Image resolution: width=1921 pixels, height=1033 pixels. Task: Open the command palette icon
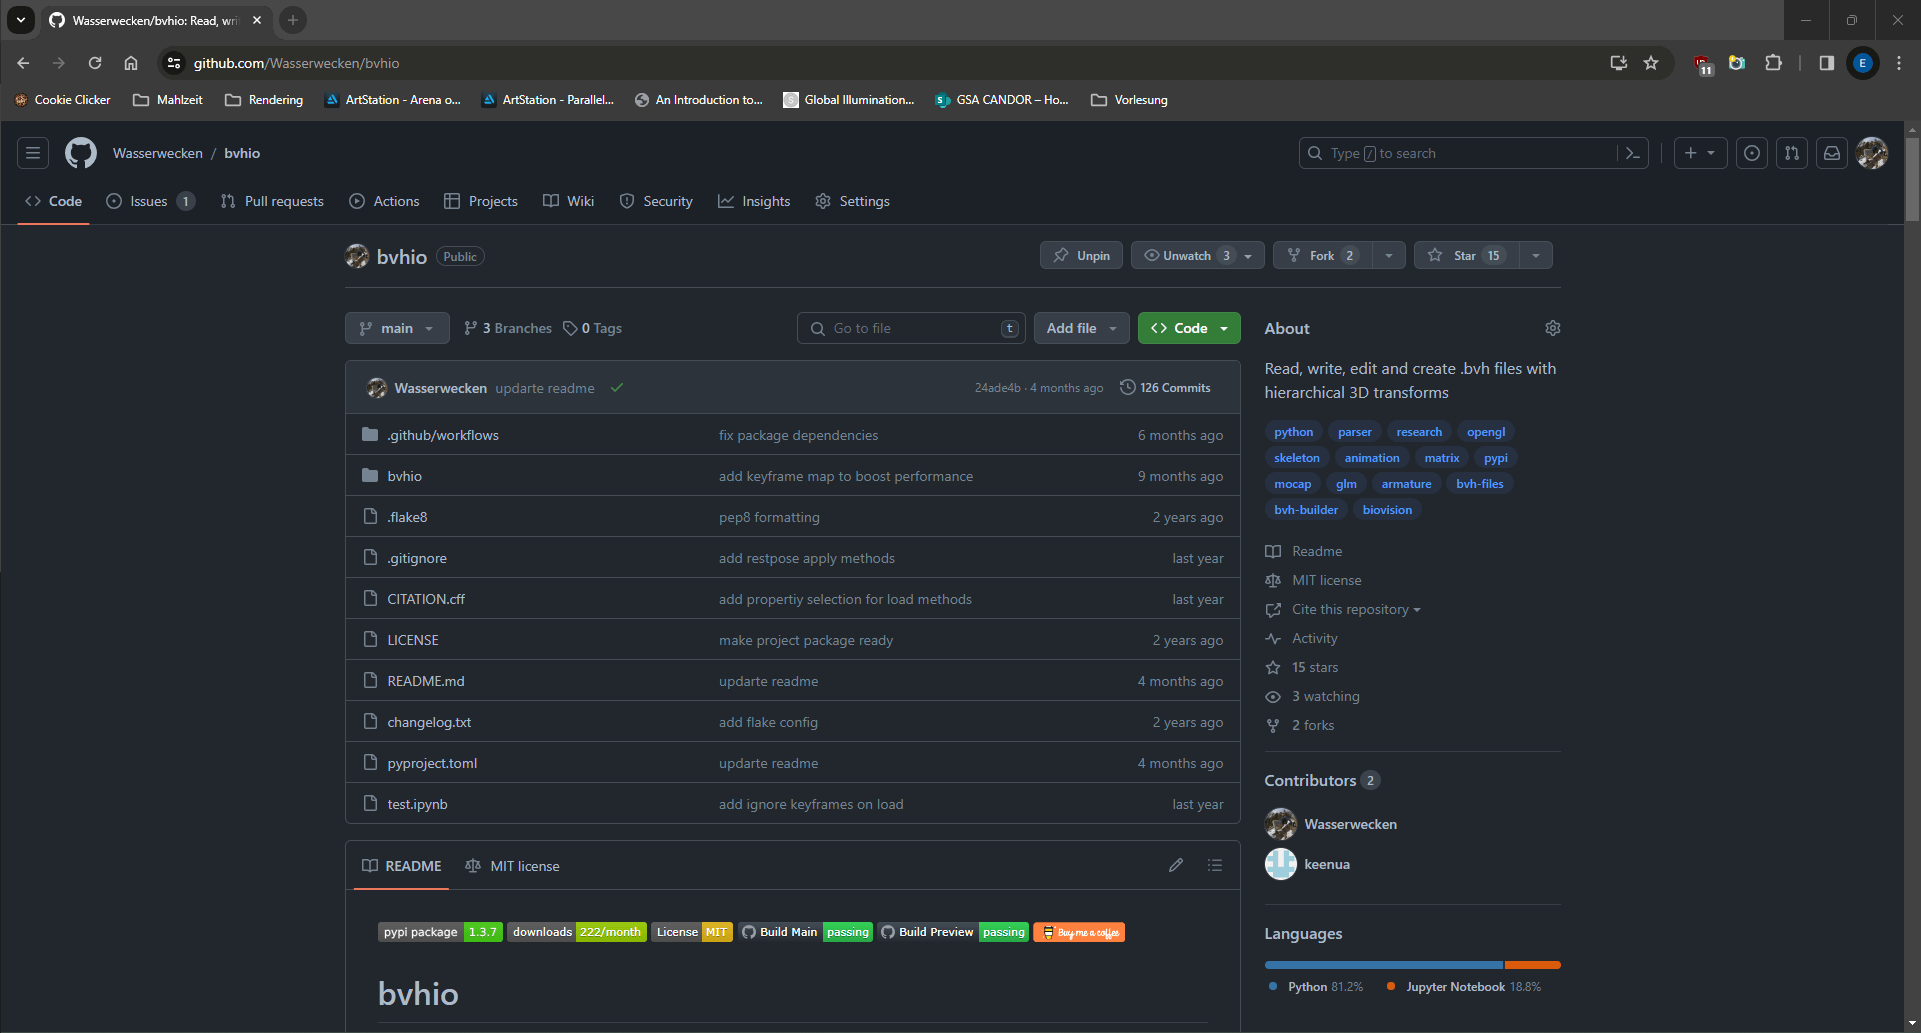[x=1633, y=153]
